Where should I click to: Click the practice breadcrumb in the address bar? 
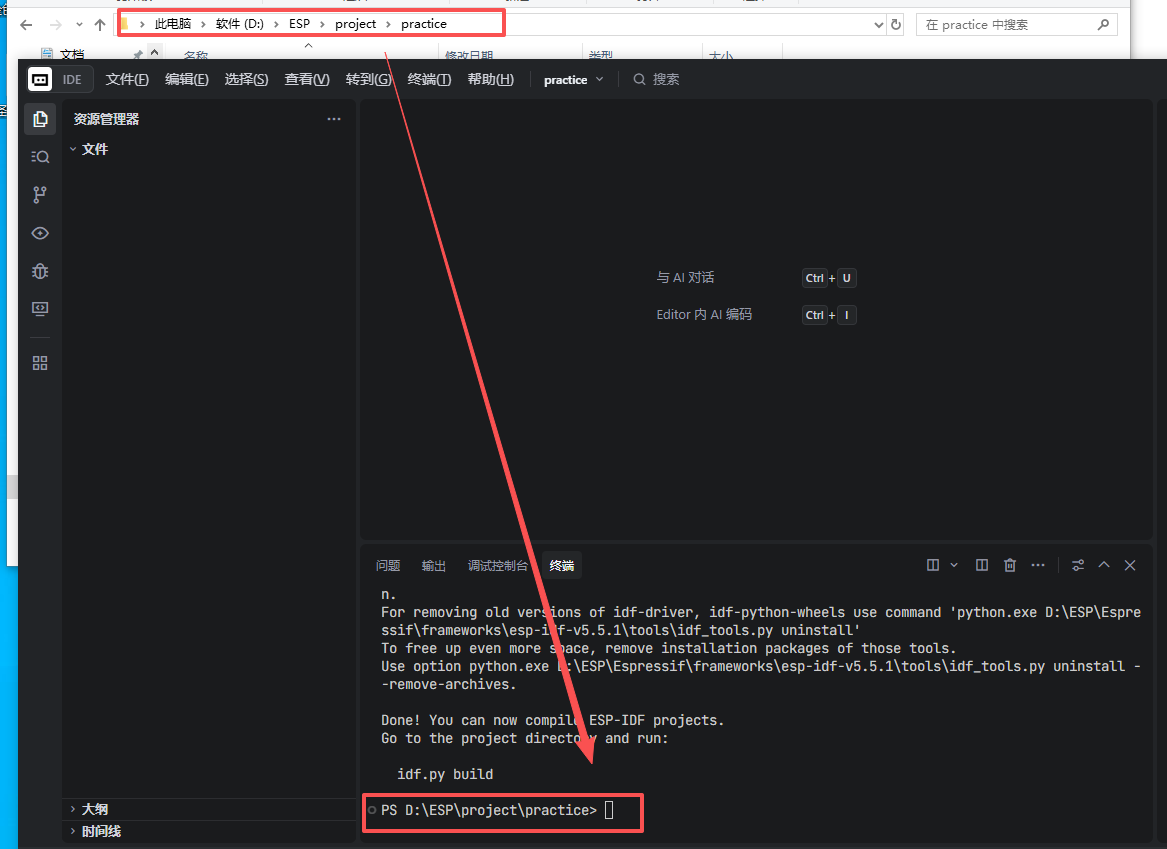coord(423,24)
